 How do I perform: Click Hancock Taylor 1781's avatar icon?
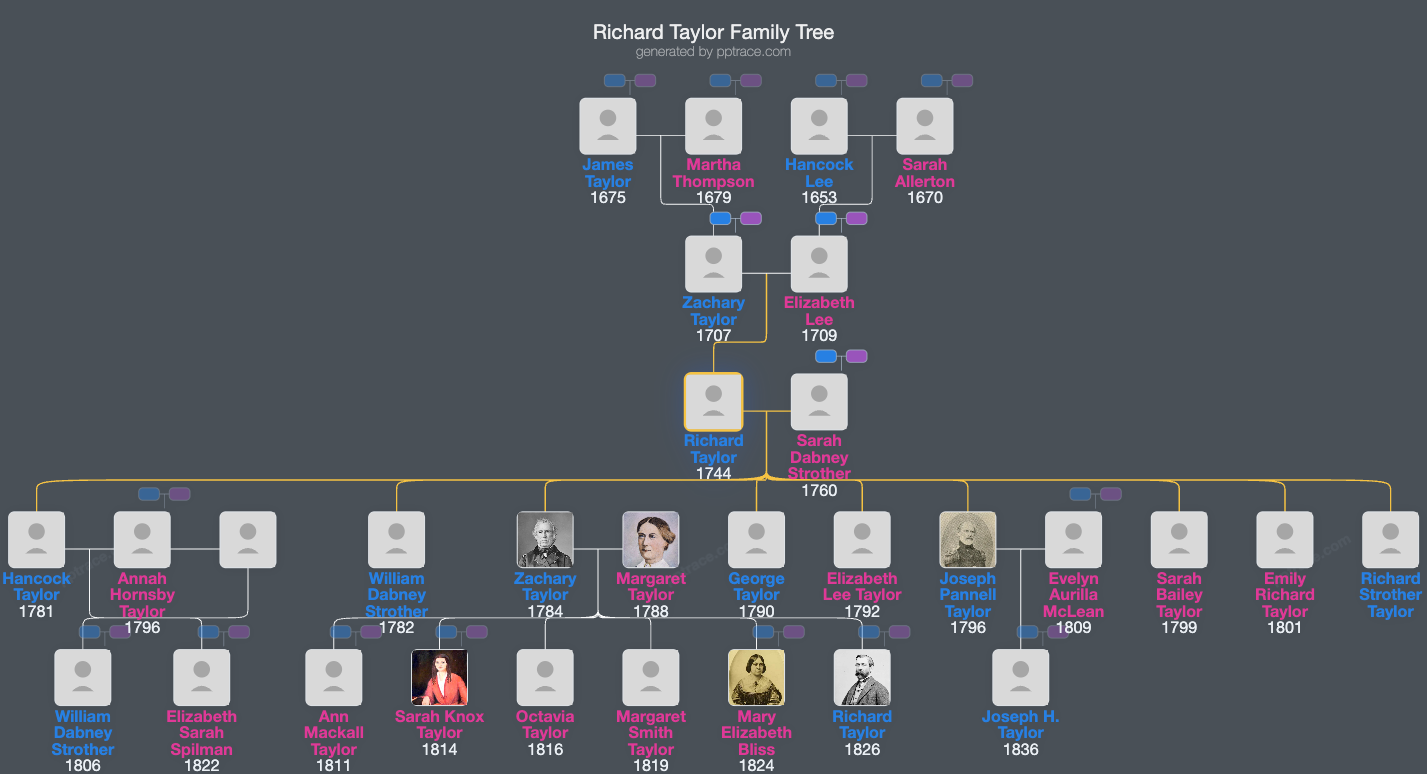click(37, 538)
